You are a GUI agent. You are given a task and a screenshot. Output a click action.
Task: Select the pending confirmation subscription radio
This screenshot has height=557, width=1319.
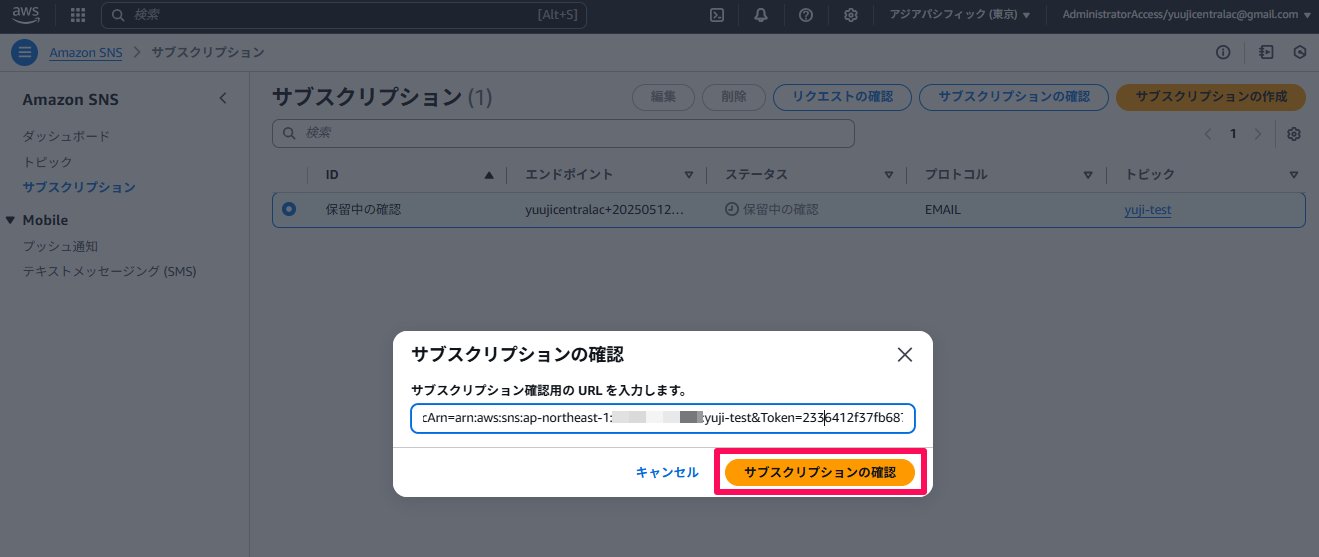[289, 209]
